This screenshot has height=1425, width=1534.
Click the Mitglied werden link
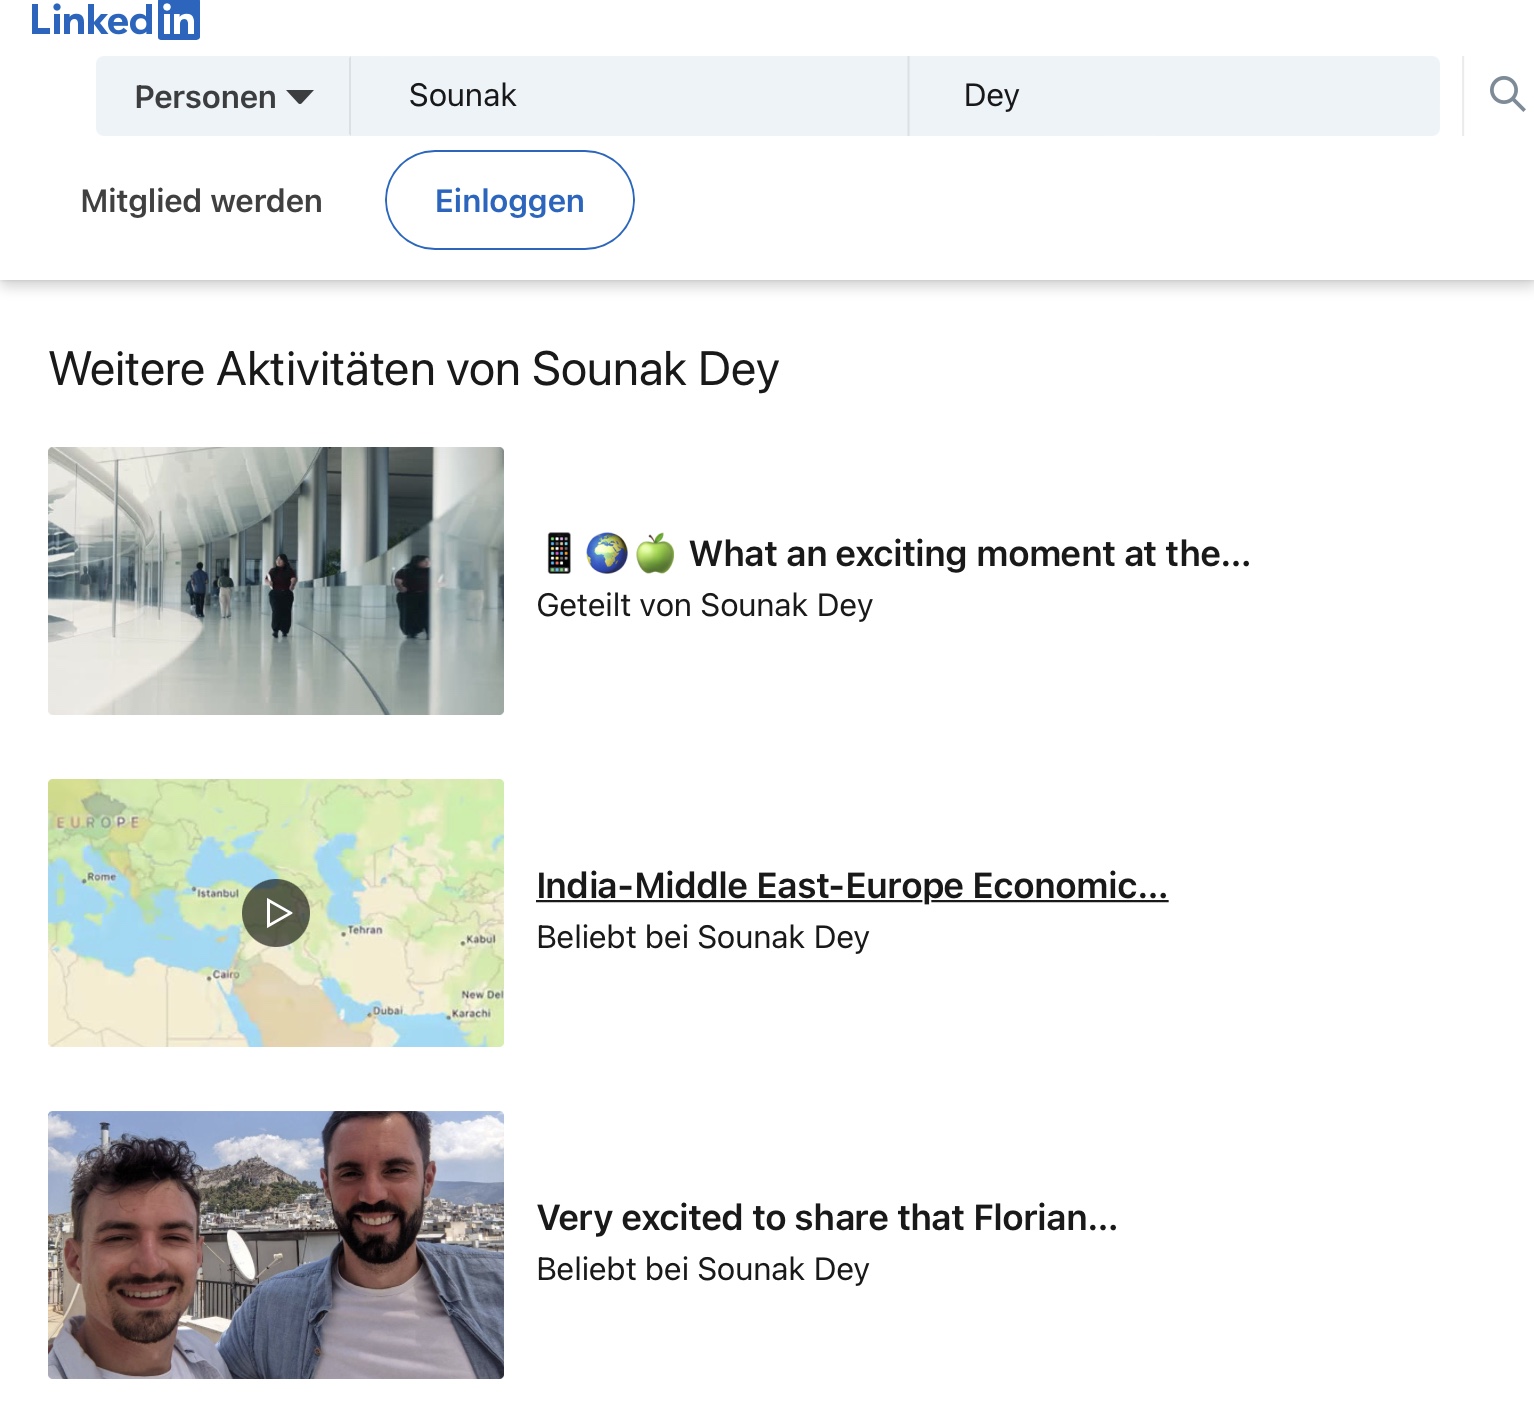point(201,201)
